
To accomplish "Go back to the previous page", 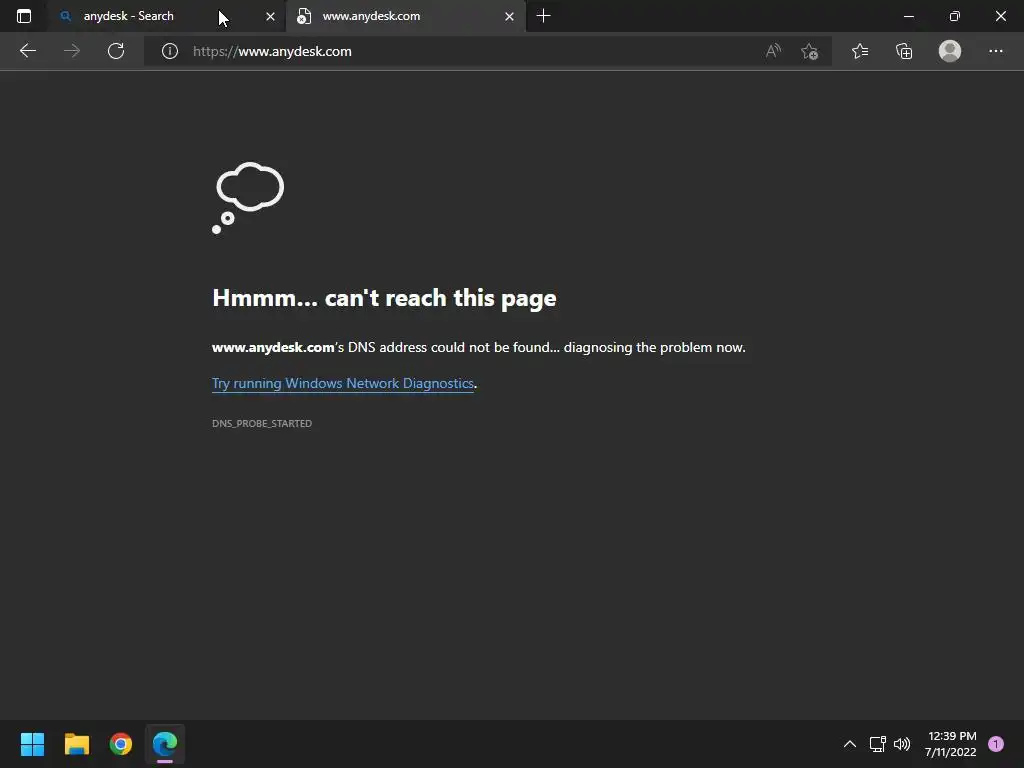I will point(27,51).
